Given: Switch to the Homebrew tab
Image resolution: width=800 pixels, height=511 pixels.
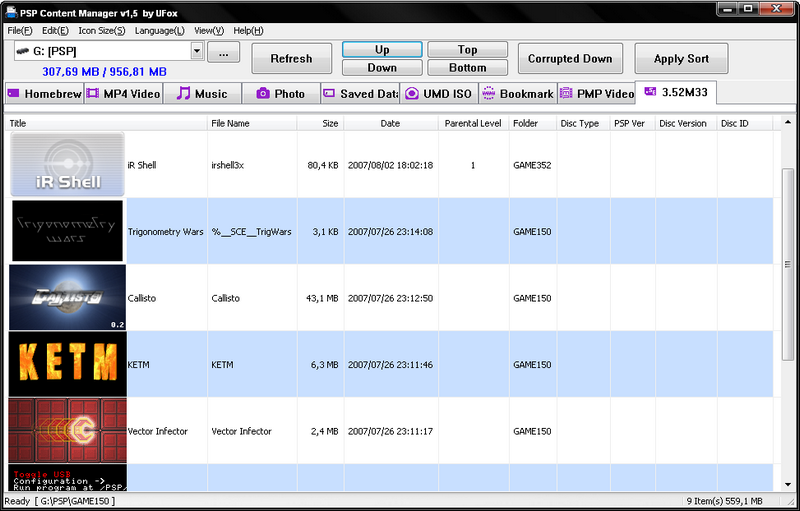Looking at the screenshot, I should tap(44, 94).
